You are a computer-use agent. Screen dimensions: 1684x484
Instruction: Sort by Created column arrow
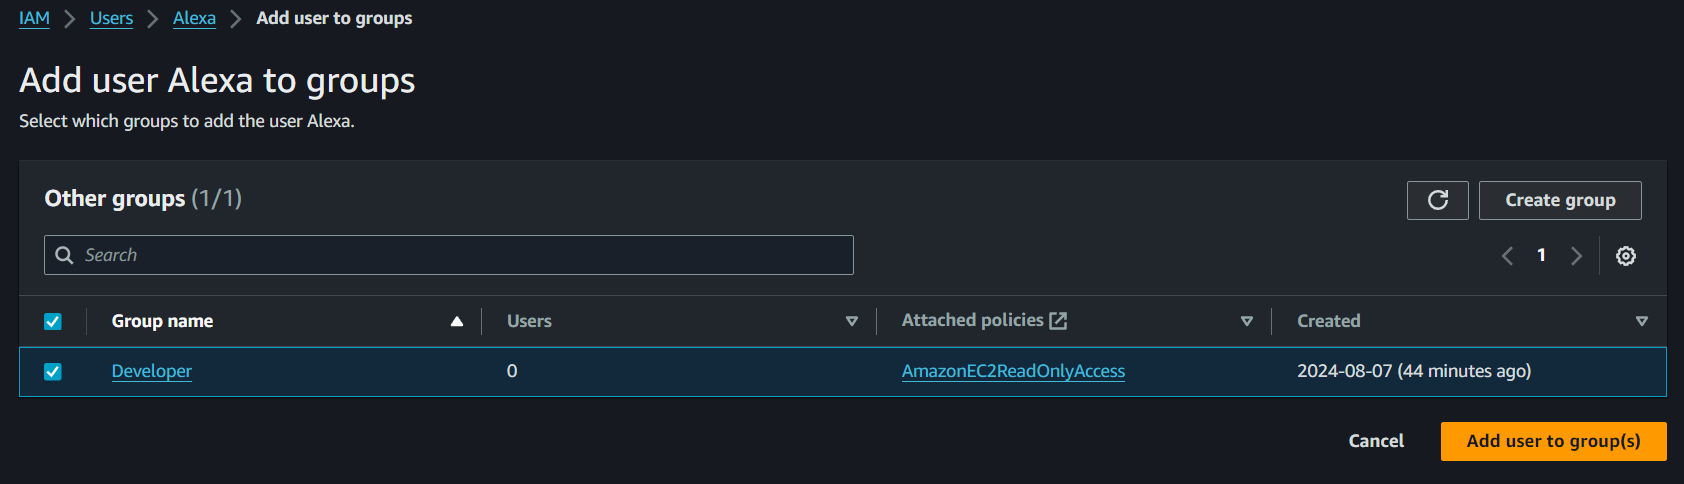pyautogui.click(x=1641, y=321)
